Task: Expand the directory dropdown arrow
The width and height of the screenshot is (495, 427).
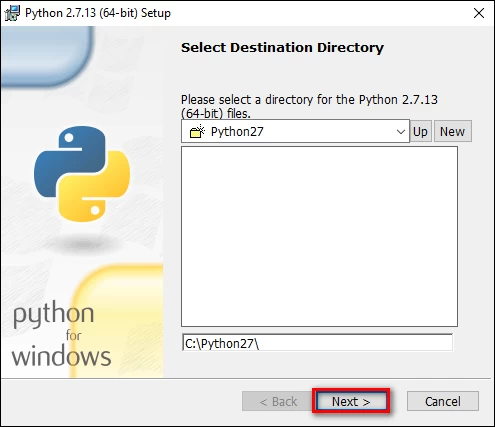Action: (x=401, y=132)
